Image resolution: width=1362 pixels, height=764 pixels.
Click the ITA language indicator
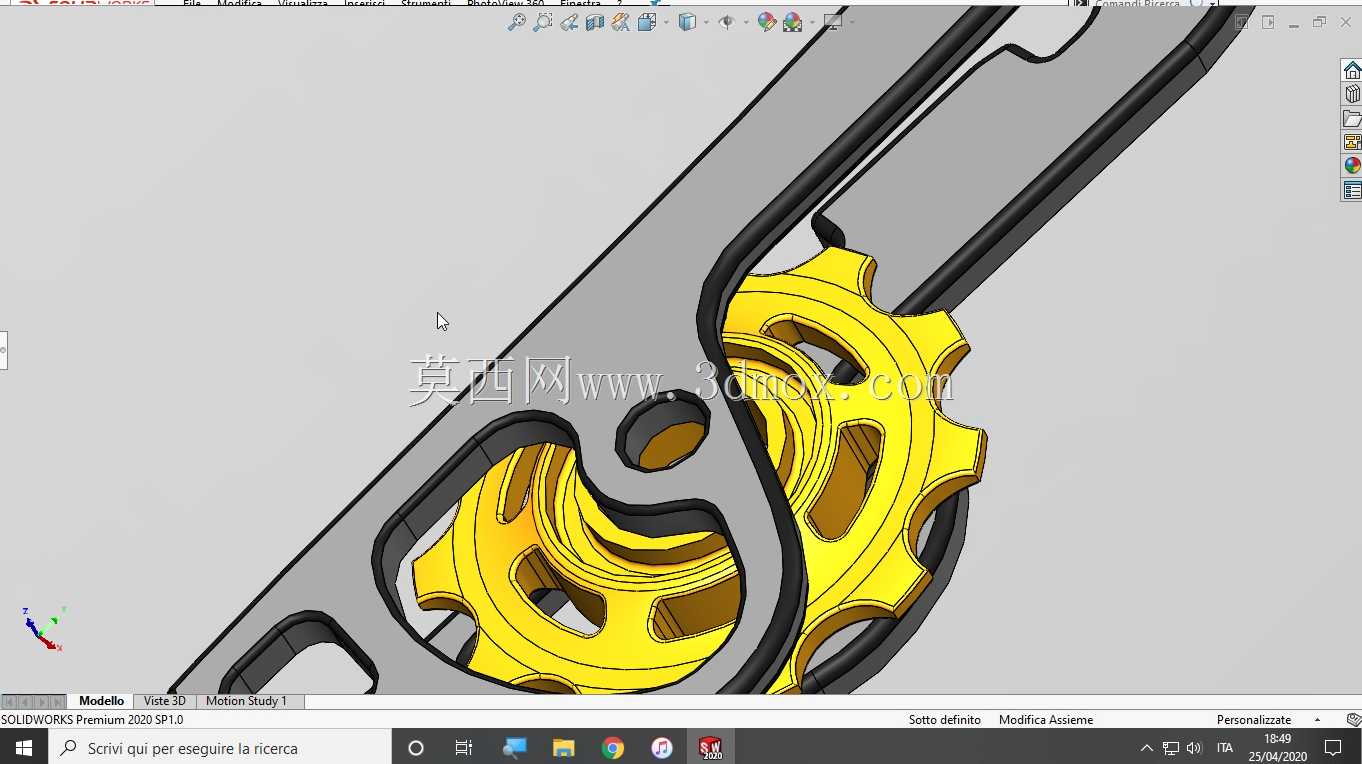[x=1225, y=748]
